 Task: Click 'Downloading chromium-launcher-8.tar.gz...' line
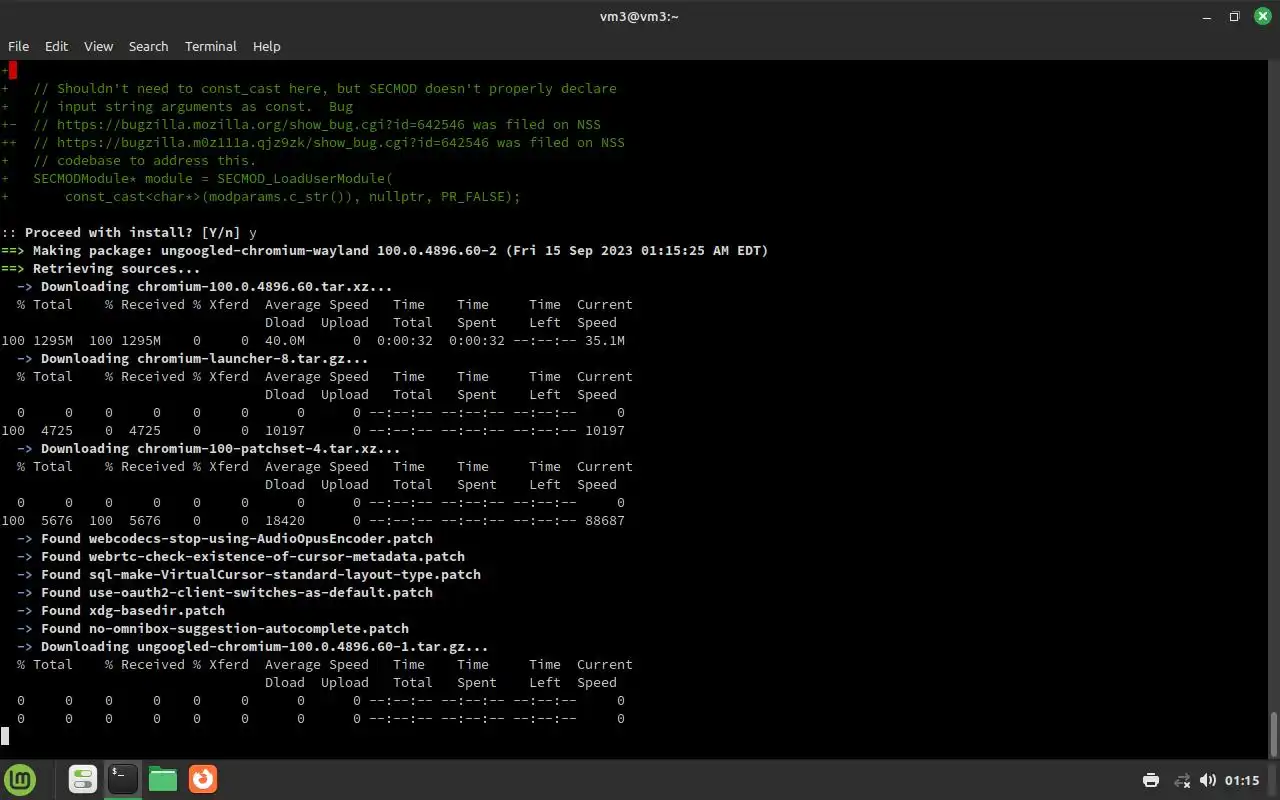(193, 359)
